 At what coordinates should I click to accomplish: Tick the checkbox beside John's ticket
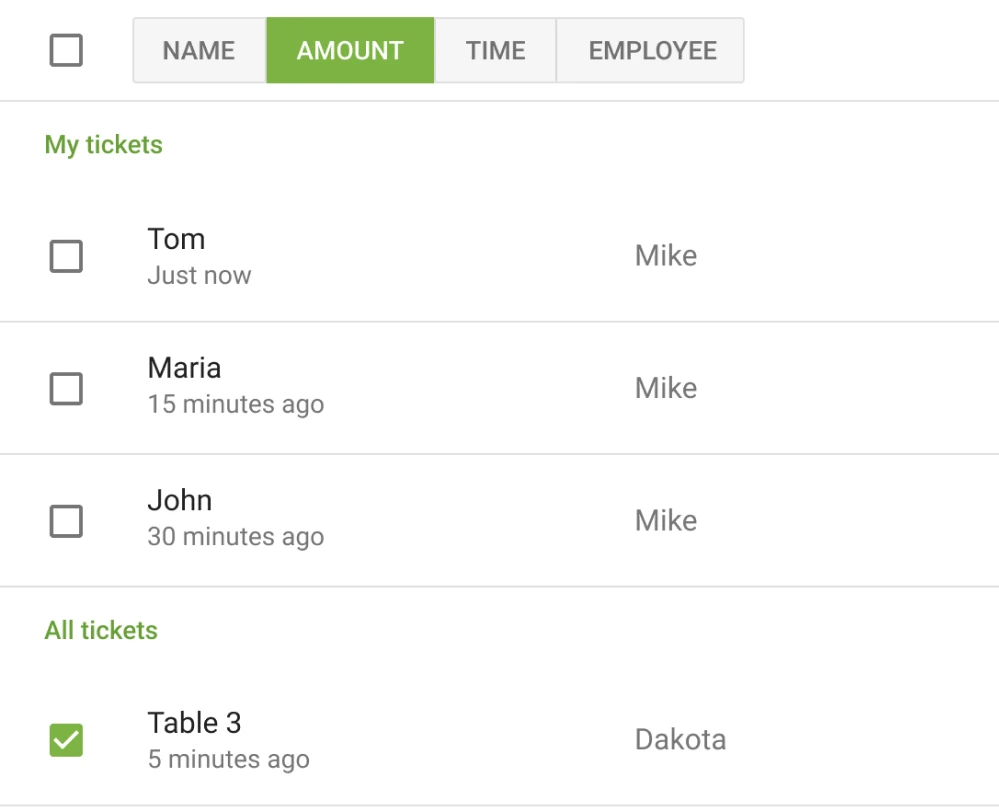65,520
